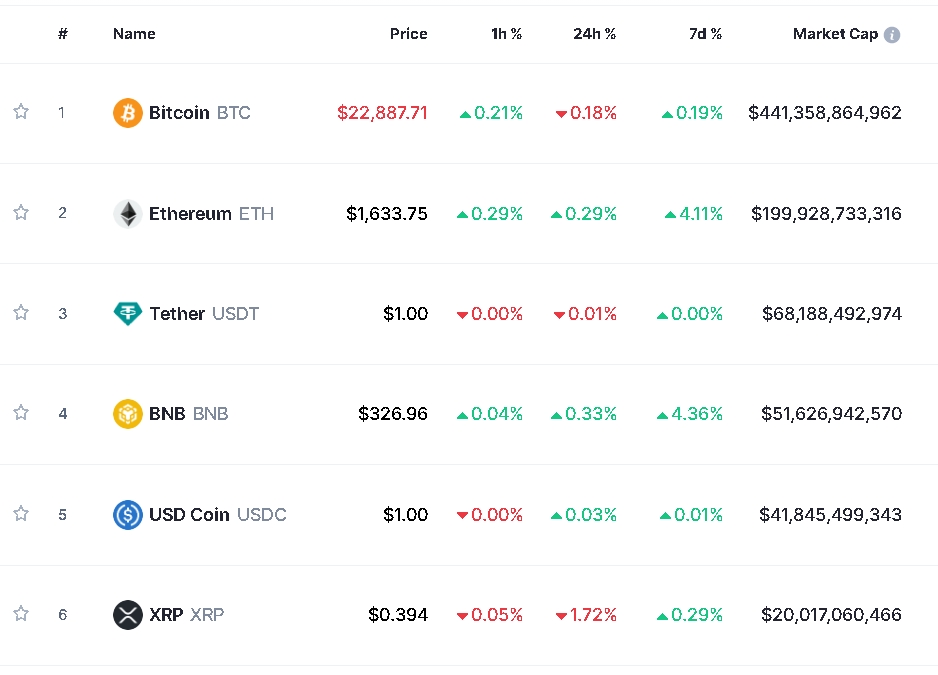Click the BNB logo icon
The height and width of the screenshot is (675, 938).
click(128, 414)
